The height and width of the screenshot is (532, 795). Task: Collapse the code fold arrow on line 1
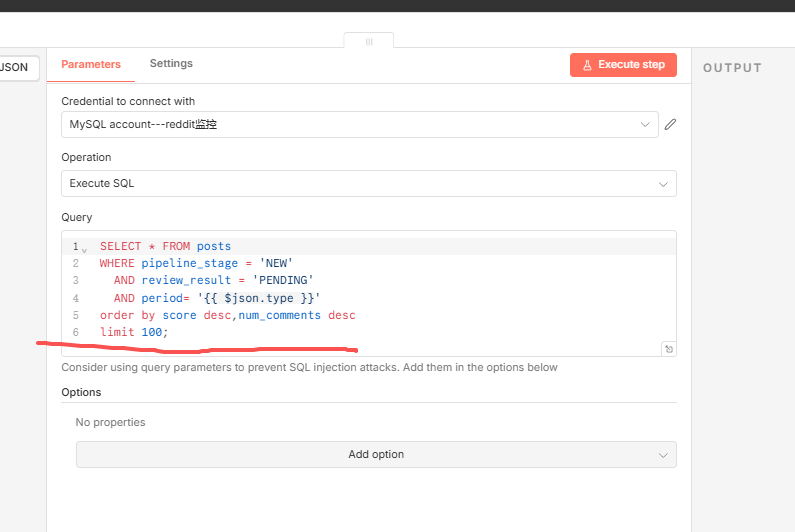pyautogui.click(x=84, y=248)
